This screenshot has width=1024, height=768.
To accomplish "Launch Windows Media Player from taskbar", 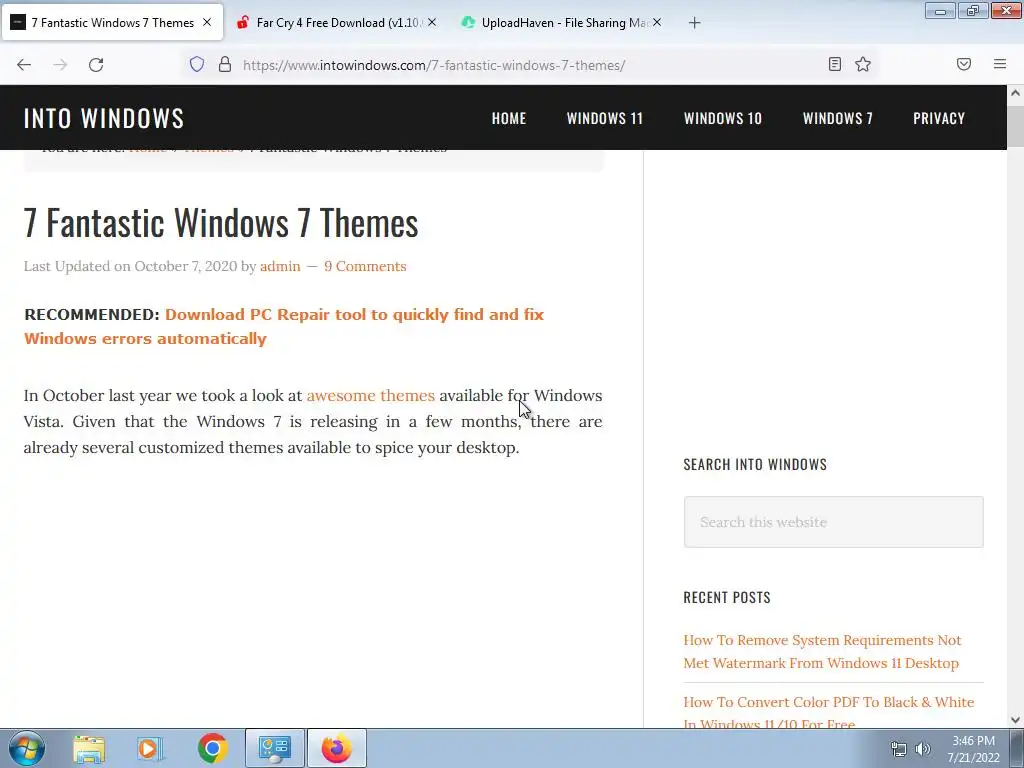I will tap(150, 748).
